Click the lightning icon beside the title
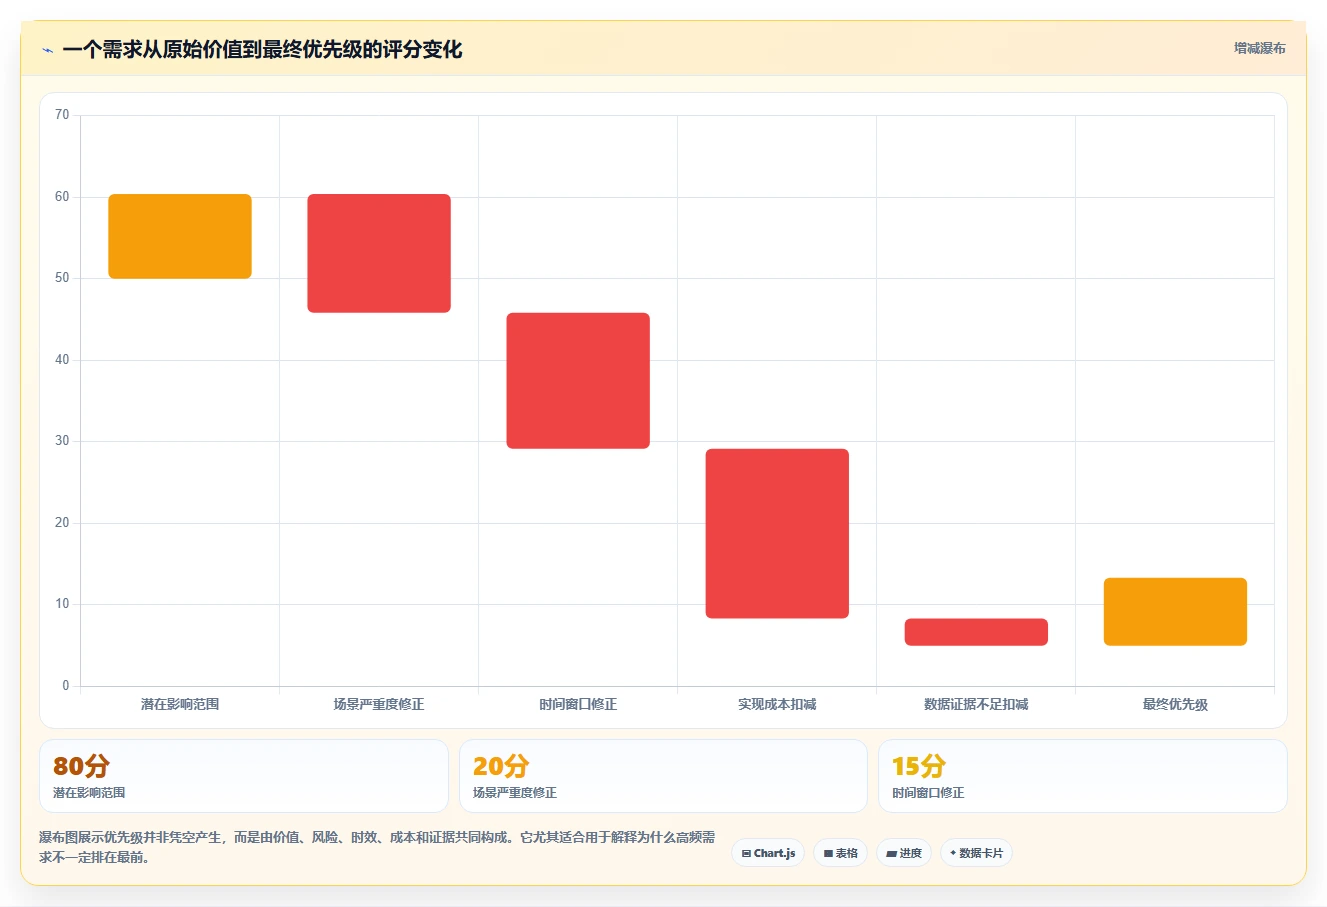 click(x=47, y=50)
